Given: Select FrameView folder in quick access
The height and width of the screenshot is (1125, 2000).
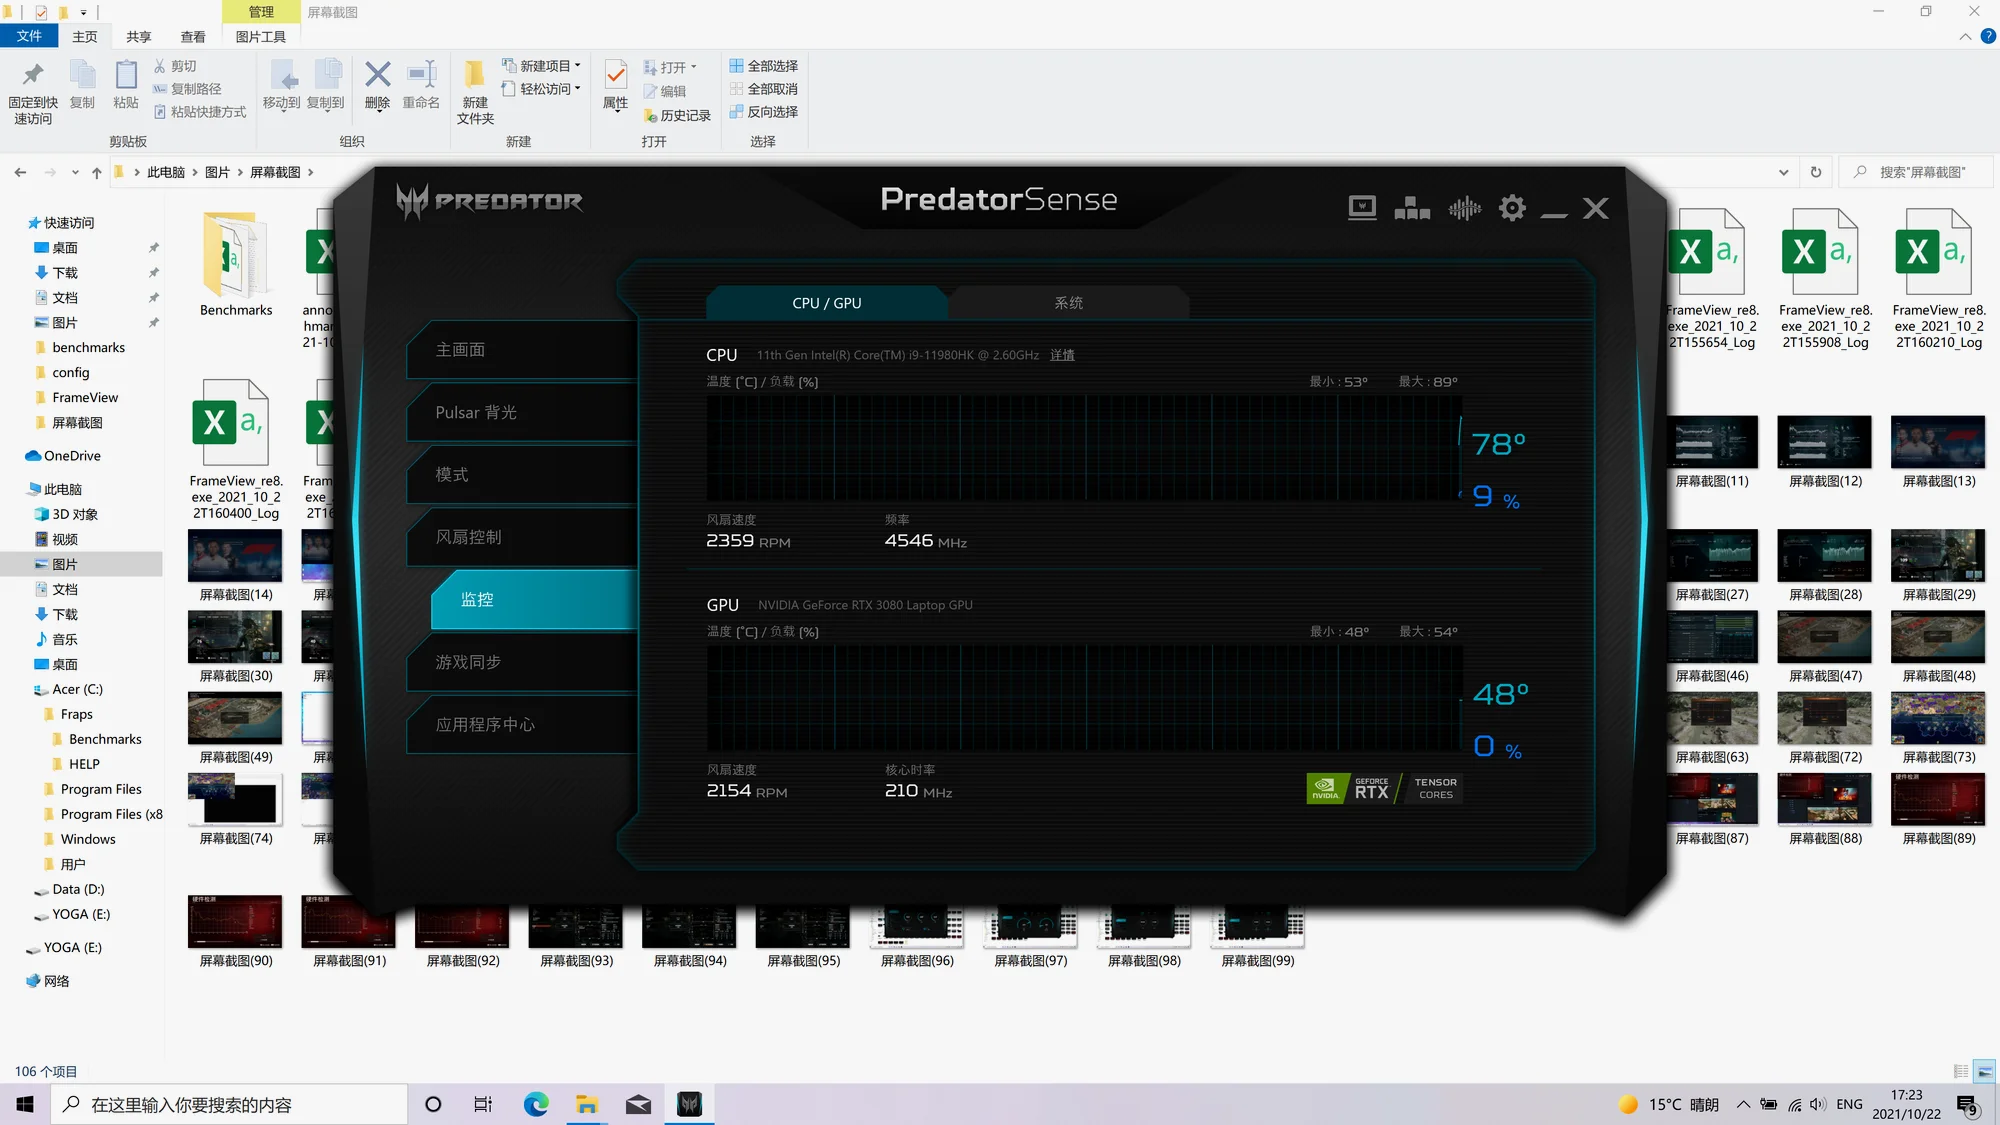Looking at the screenshot, I should 85,397.
